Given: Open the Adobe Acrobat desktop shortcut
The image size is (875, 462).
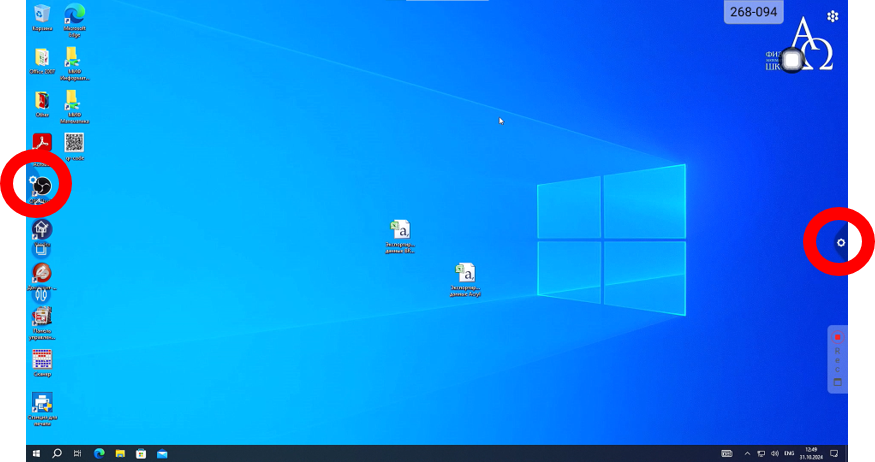Looking at the screenshot, I should (x=42, y=143).
